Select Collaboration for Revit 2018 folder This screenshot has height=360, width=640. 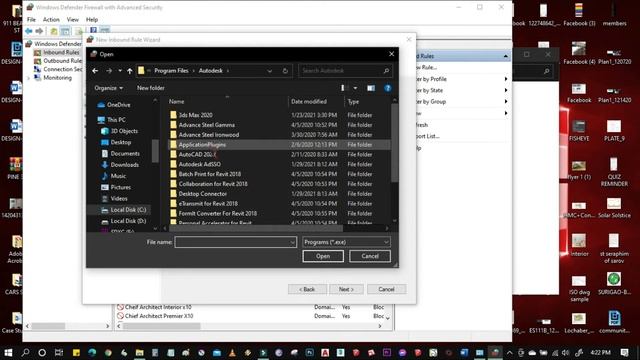[x=213, y=184]
